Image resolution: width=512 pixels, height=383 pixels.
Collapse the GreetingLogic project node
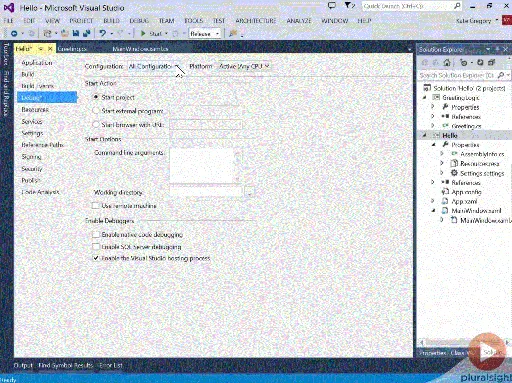(424, 98)
